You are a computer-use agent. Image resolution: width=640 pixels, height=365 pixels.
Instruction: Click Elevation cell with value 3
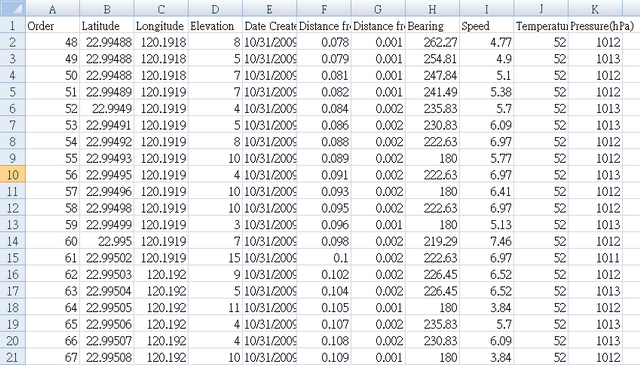pos(216,224)
